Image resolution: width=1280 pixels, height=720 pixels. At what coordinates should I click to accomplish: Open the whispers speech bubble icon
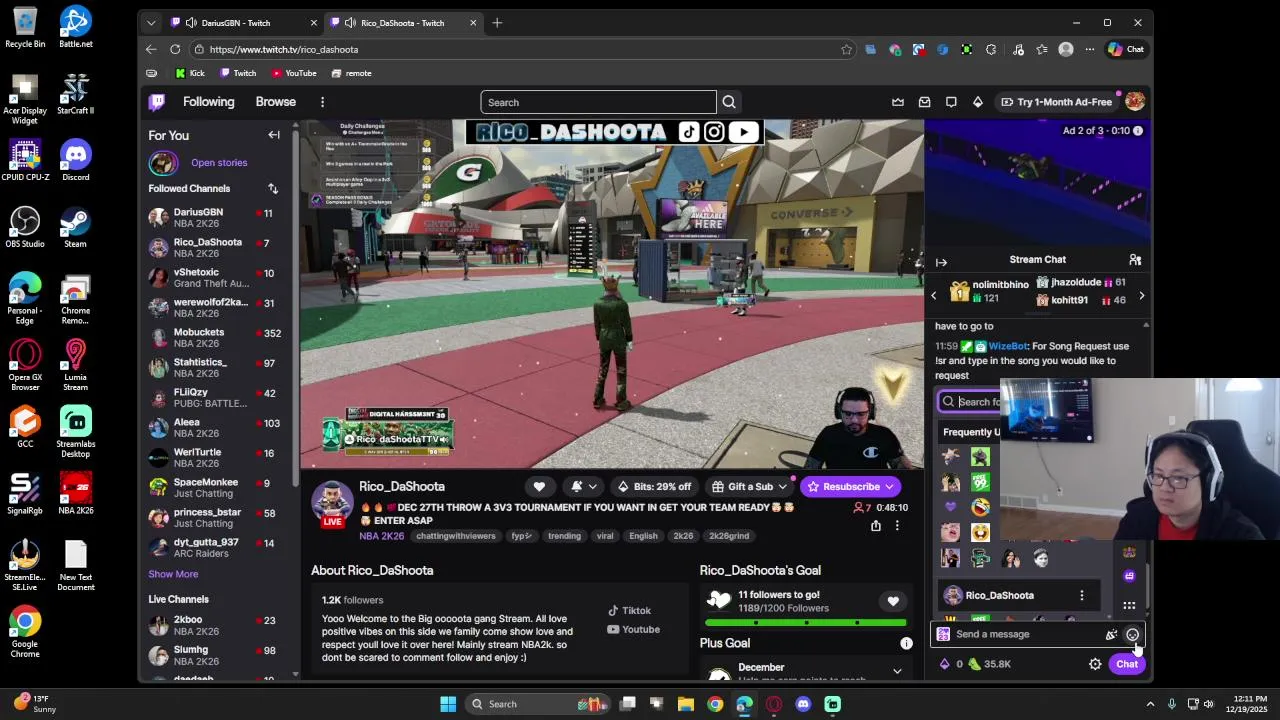(x=951, y=102)
